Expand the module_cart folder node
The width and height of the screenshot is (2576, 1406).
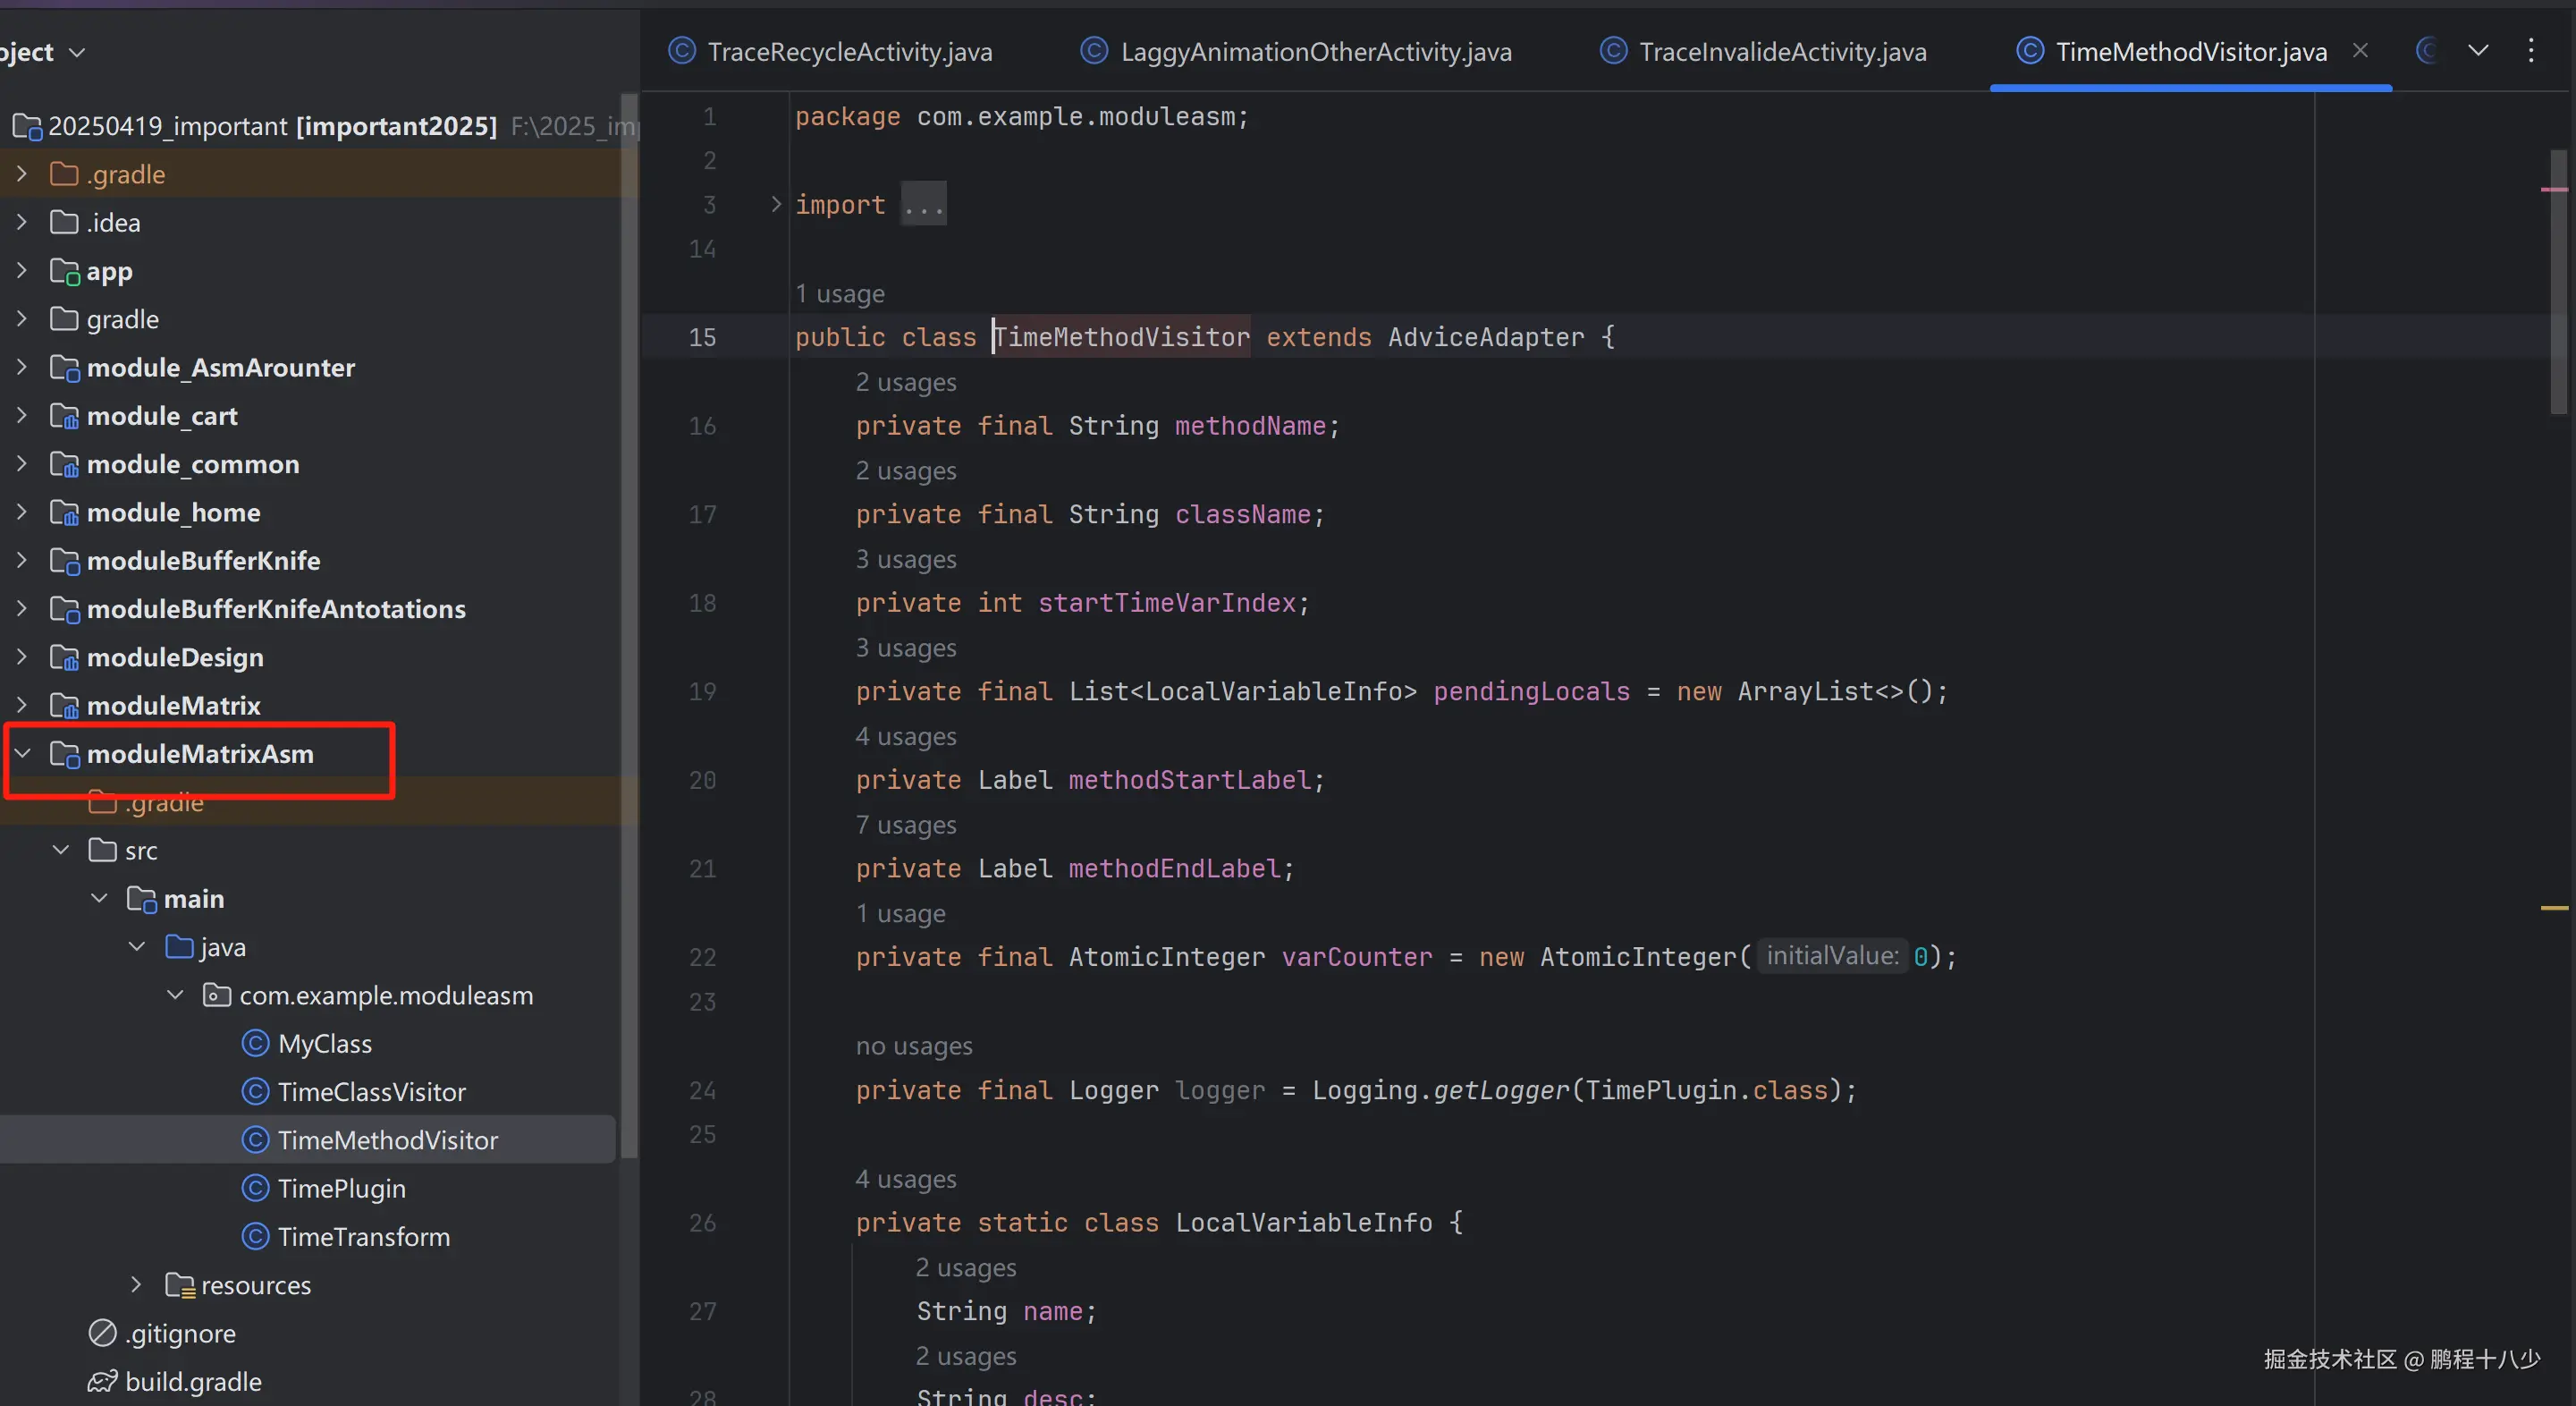pyautogui.click(x=22, y=416)
